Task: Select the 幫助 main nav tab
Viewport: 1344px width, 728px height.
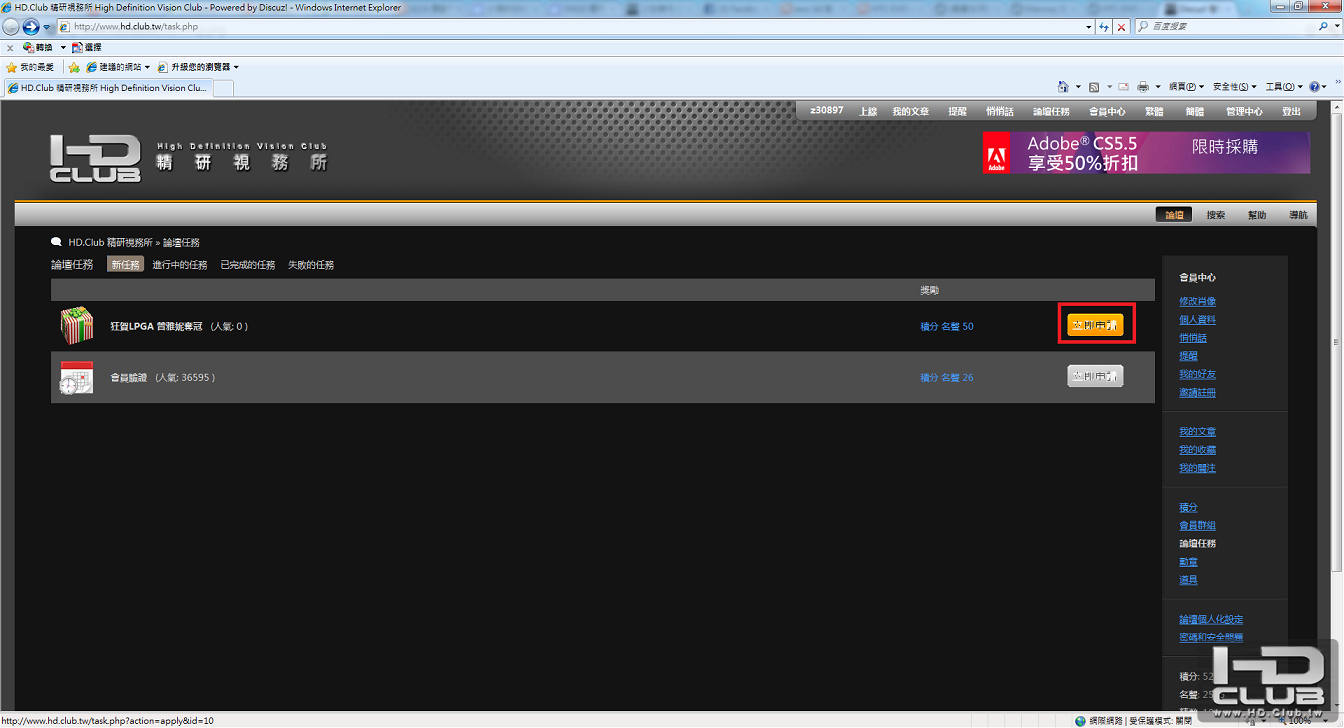Action: tap(1257, 215)
